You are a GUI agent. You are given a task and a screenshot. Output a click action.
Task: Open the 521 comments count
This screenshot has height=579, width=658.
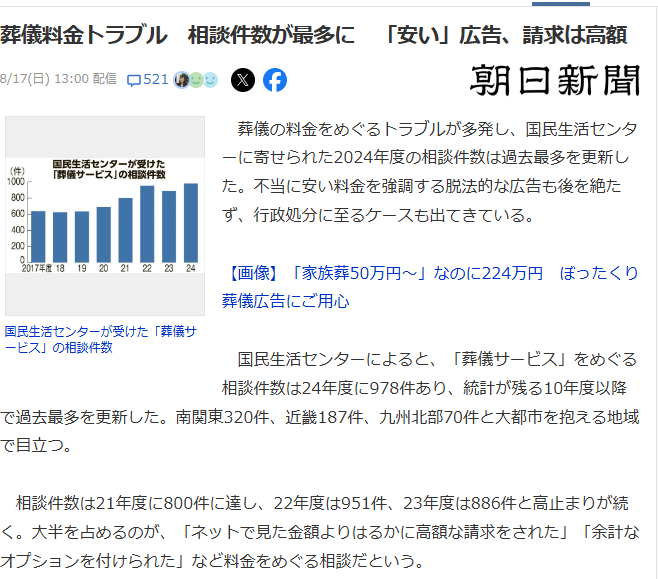(x=156, y=79)
